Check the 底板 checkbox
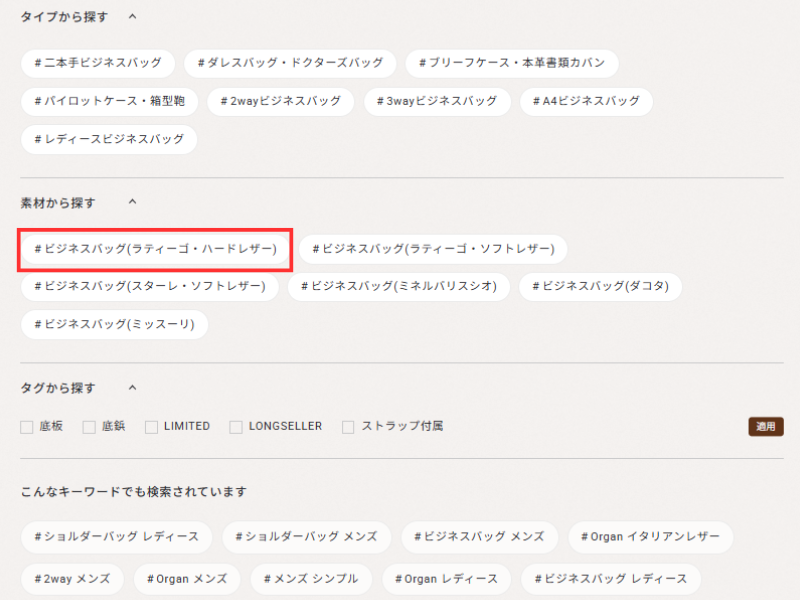Image resolution: width=800 pixels, height=600 pixels. (x=27, y=427)
